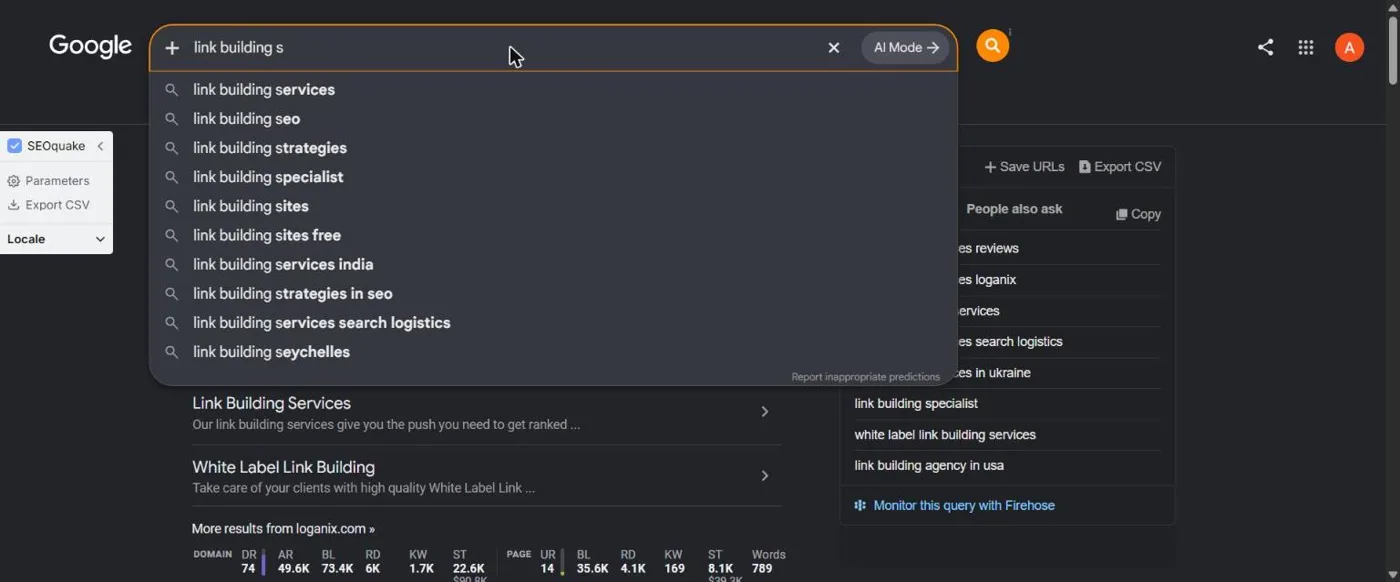Click the plus icon in search bar
Viewport: 1400px width, 582px height.
click(x=172, y=48)
